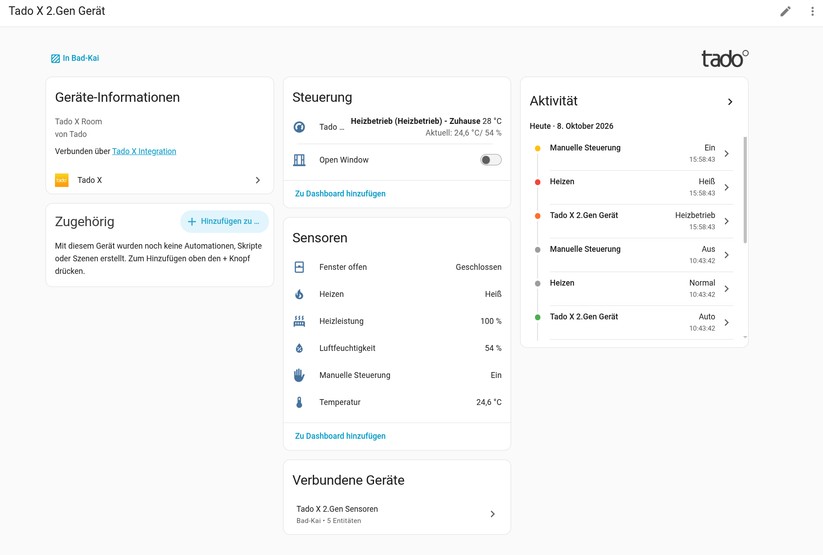
Task: Click the Open Window icon
Action: (299, 160)
